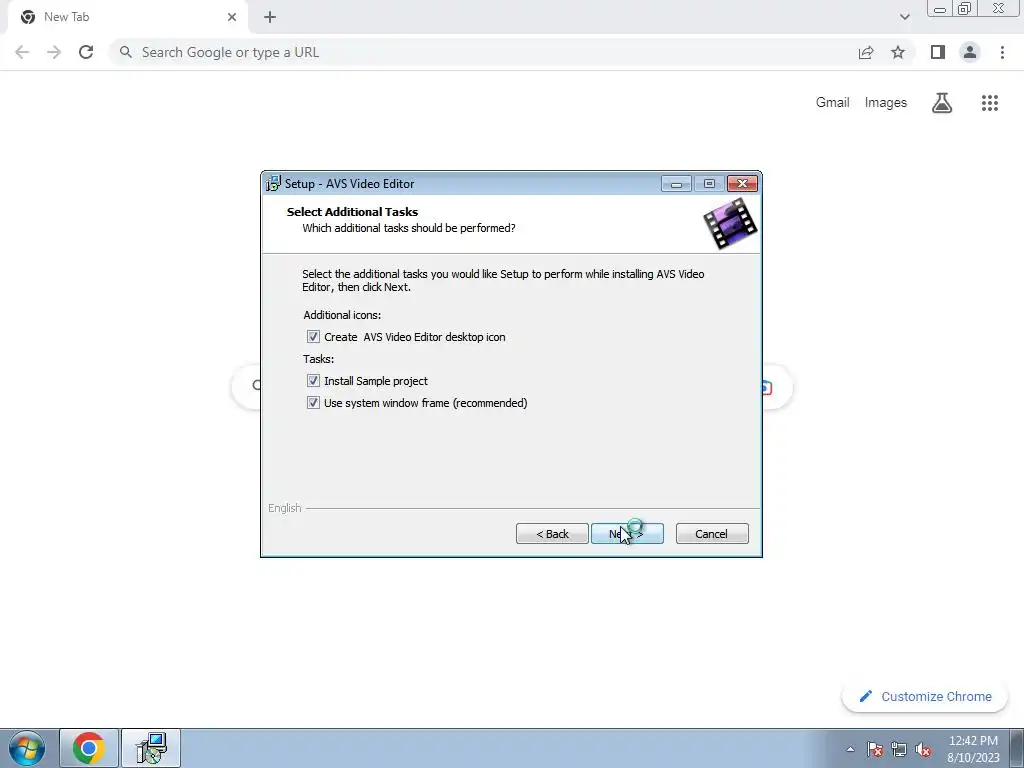Click the Chrome taskbar icon
This screenshot has width=1024, height=768.
(89, 748)
